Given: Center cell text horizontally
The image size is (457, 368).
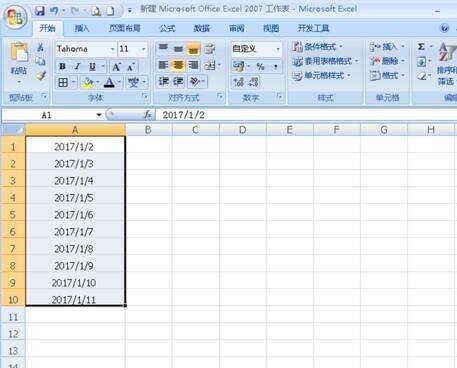Looking at the screenshot, I should pyautogui.click(x=178, y=65).
